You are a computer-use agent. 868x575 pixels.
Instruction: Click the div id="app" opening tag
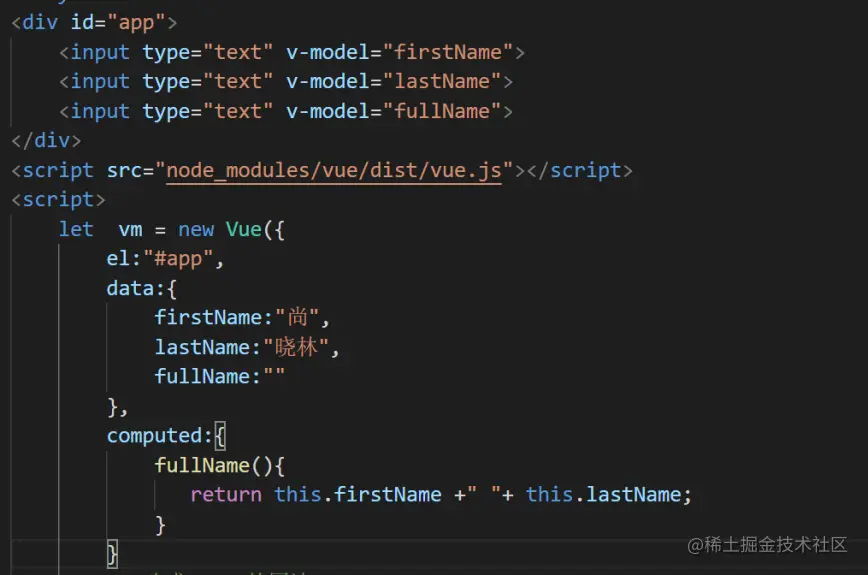pos(94,23)
